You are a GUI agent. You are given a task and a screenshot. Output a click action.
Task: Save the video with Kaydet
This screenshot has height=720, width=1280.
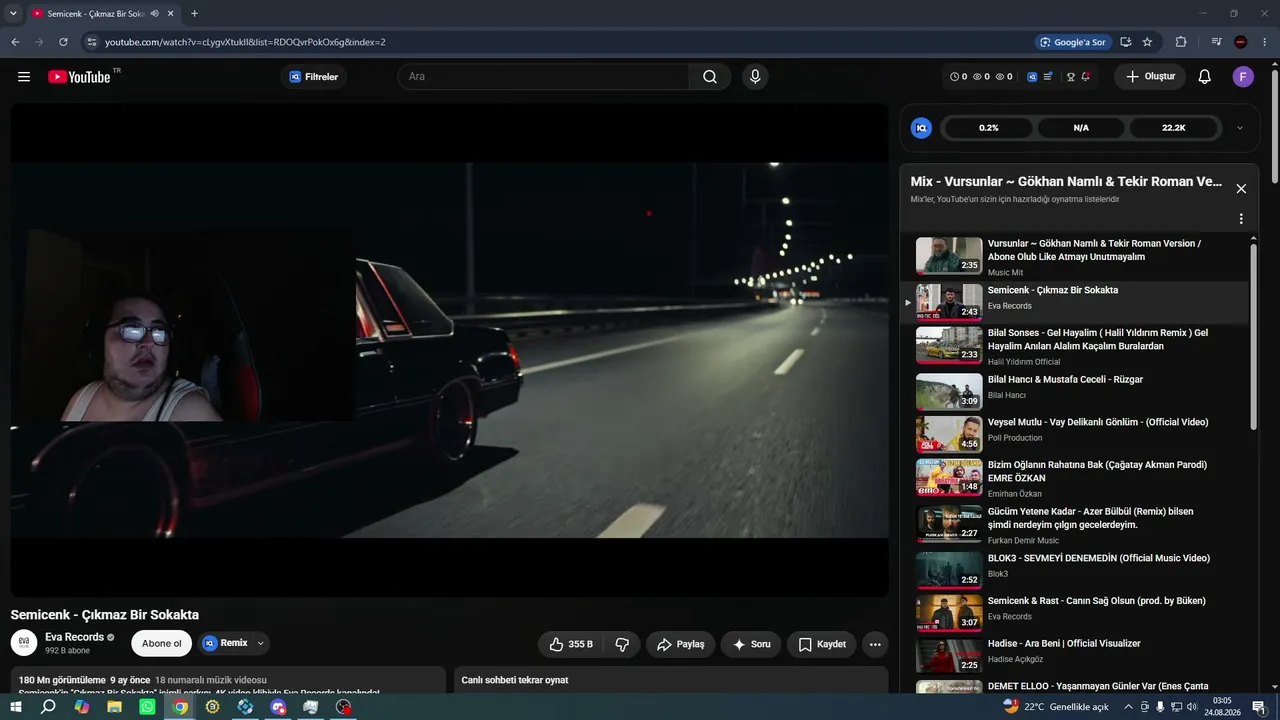822,644
